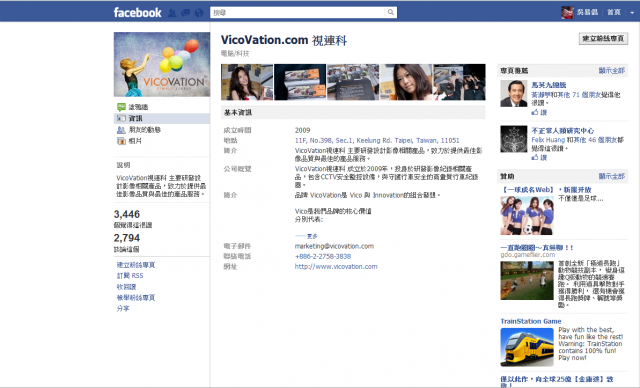
Task: Click the report fan page link
Action: tap(136, 297)
